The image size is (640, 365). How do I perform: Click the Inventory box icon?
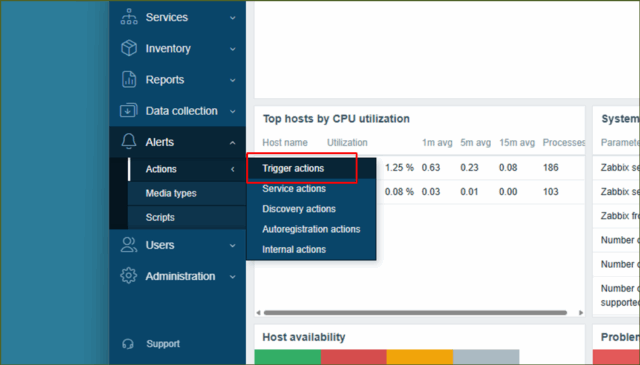coord(129,48)
